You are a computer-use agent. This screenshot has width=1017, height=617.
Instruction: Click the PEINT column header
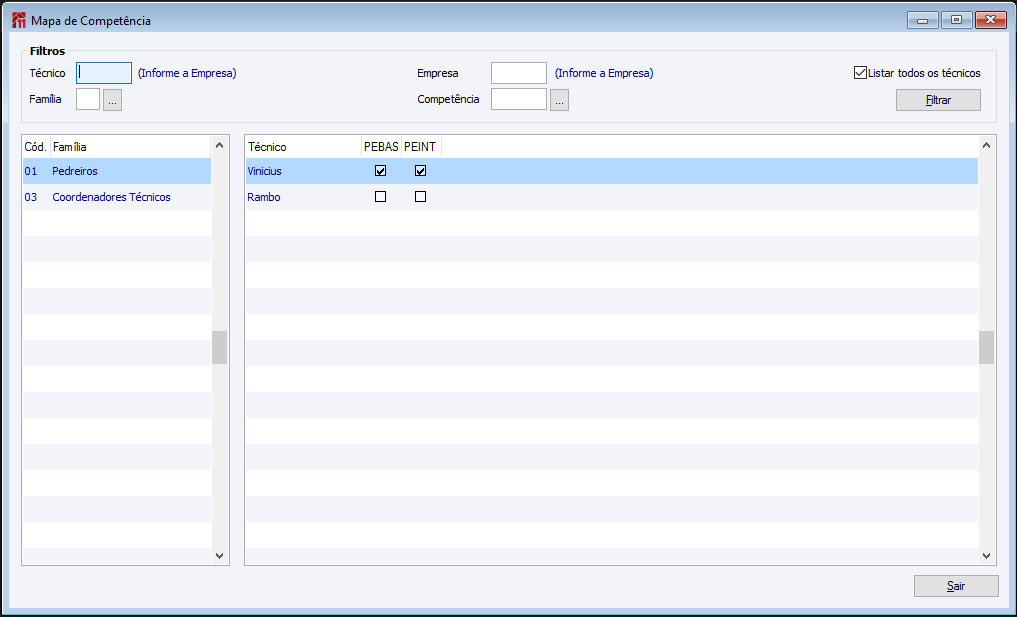421,147
